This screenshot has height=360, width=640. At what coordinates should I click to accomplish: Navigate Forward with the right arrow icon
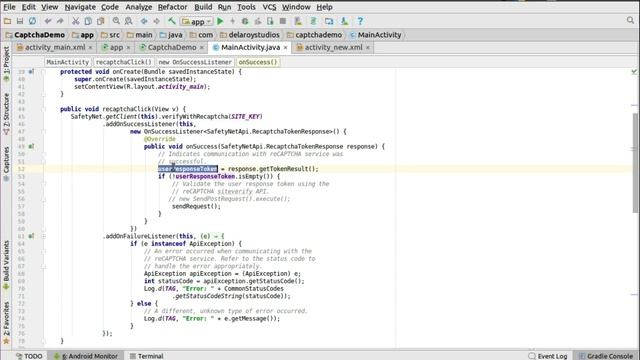[156, 21]
